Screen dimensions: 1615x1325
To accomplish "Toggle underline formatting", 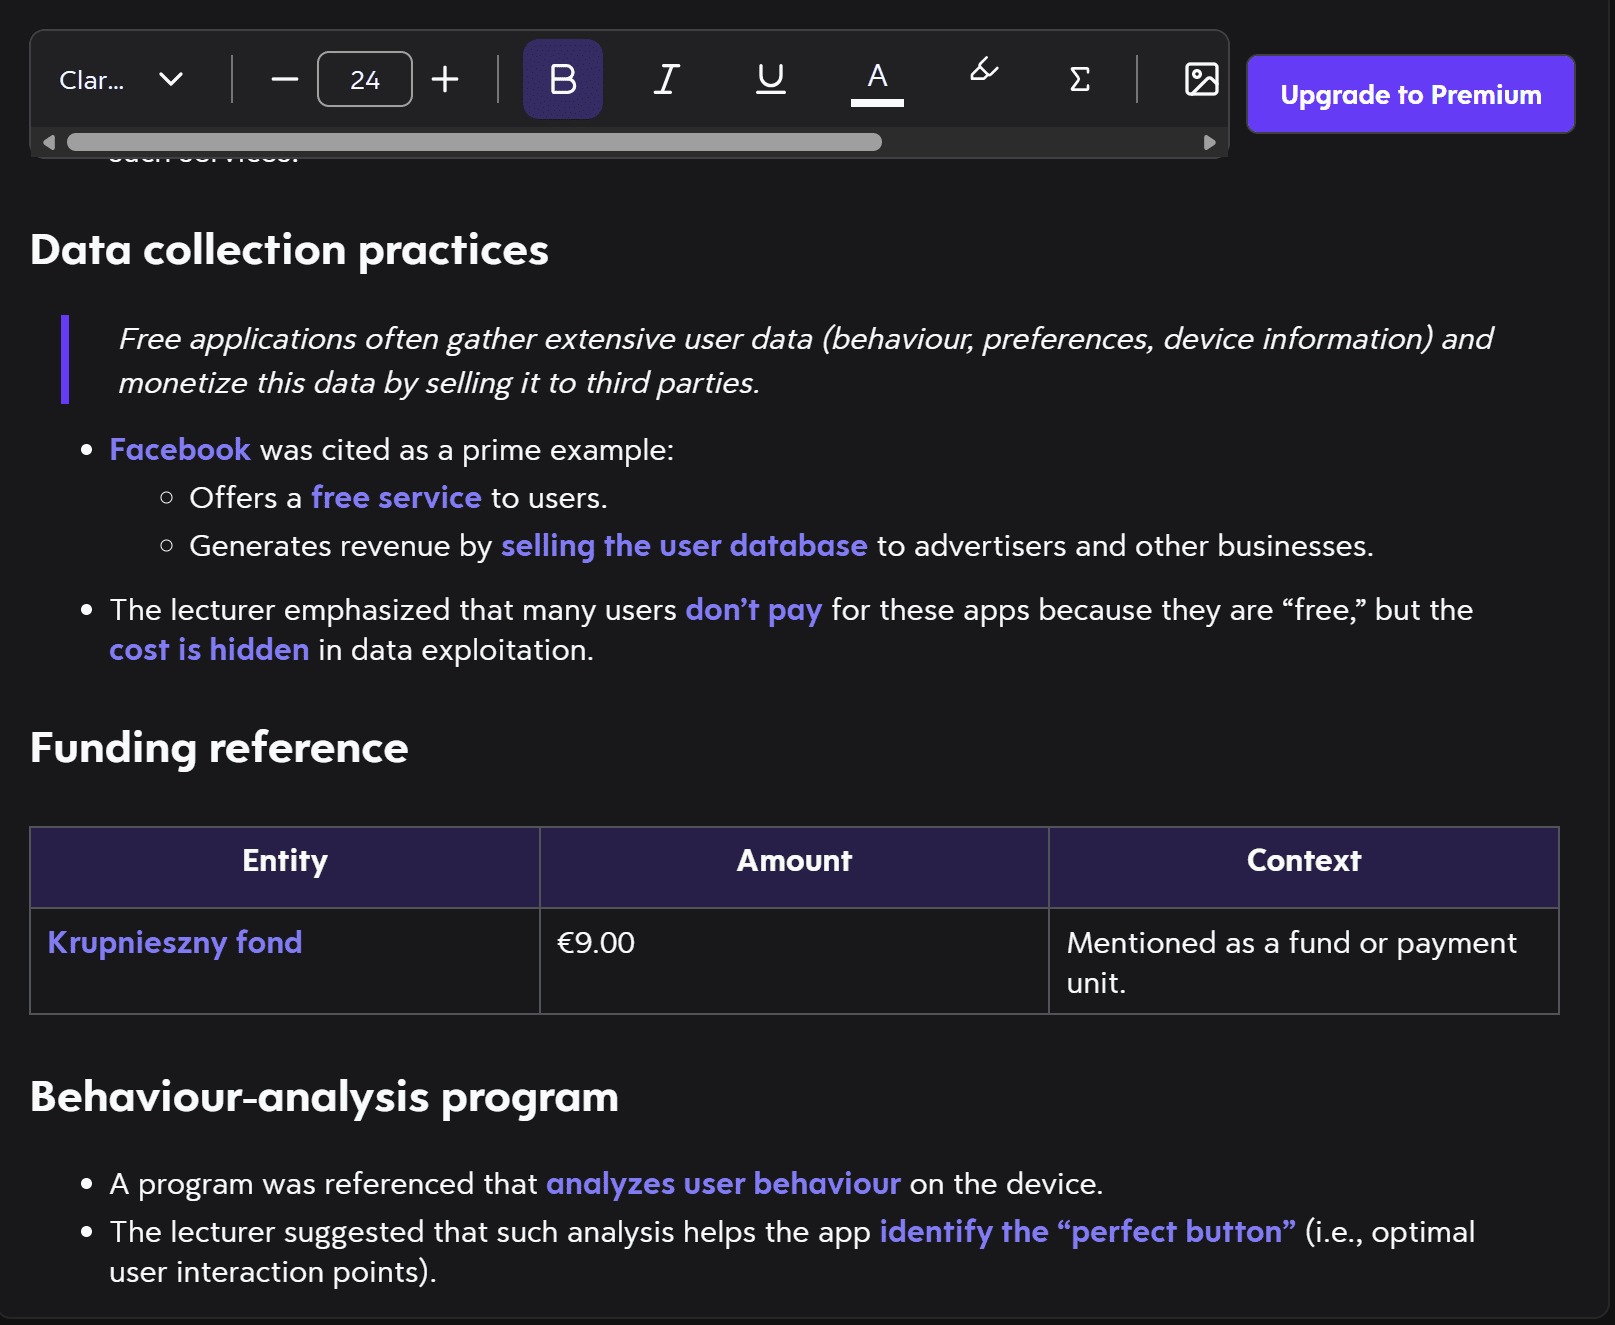I will click(770, 79).
